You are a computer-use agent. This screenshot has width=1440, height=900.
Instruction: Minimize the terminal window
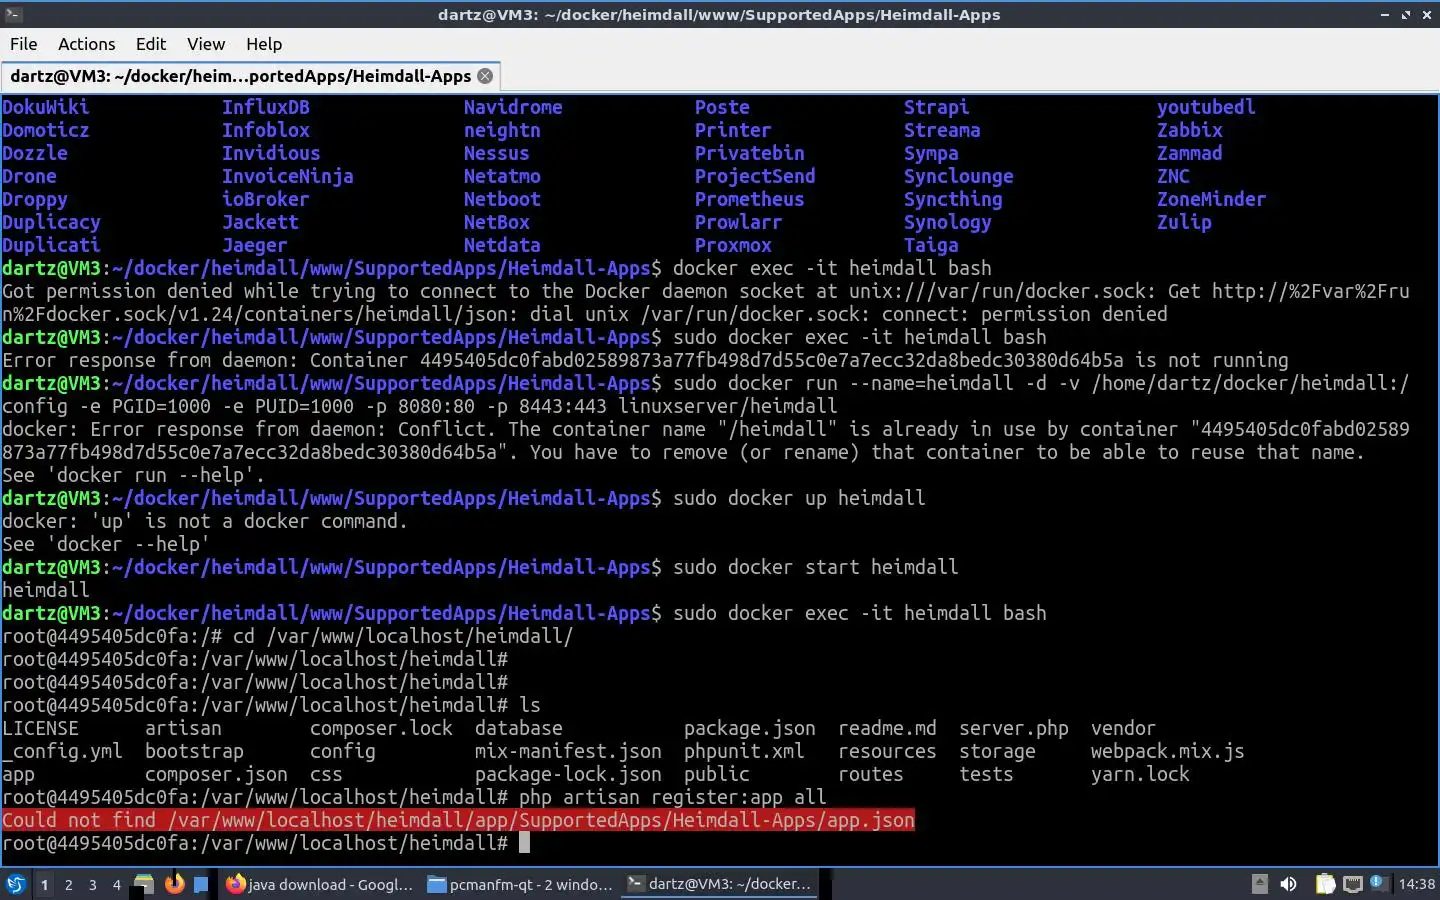coord(1384,14)
